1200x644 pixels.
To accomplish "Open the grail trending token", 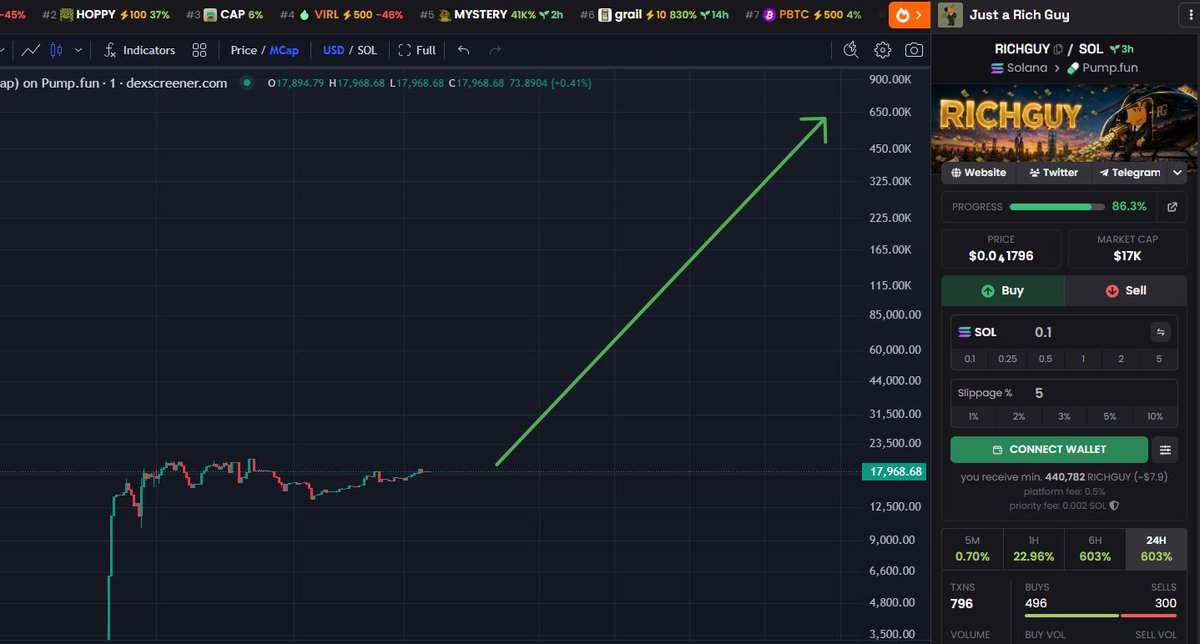I will click(x=653, y=15).
